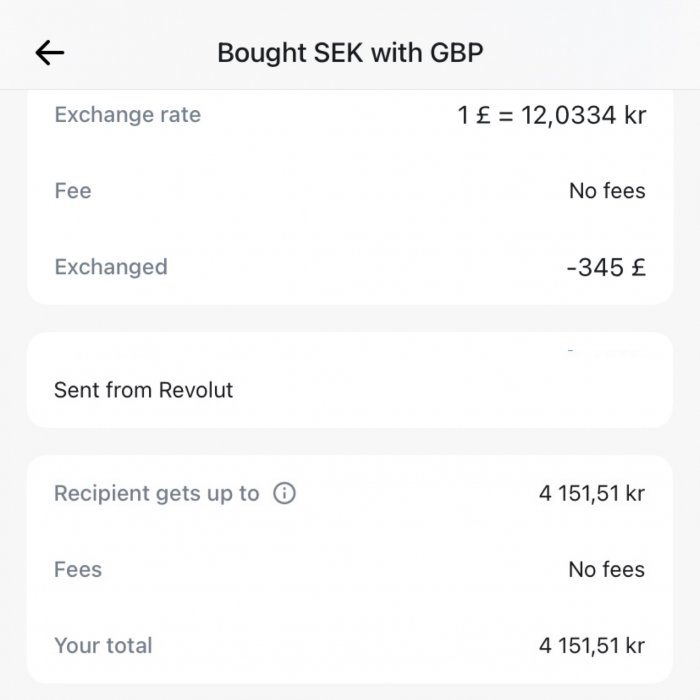
Task: Open info icon beside Recipient gets up to
Action: pyautogui.click(x=284, y=493)
